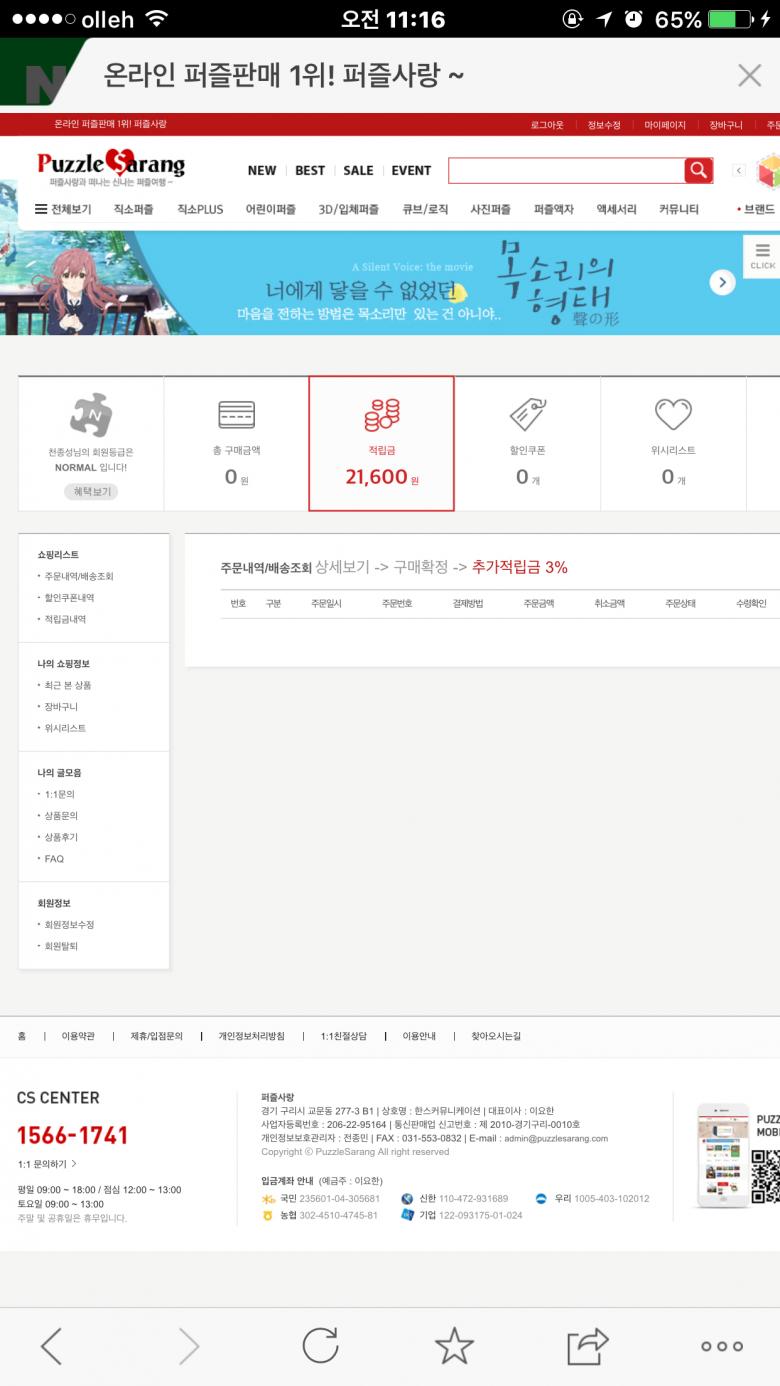Click the search input field
Screen dimensions: 780x1386
tap(565, 170)
